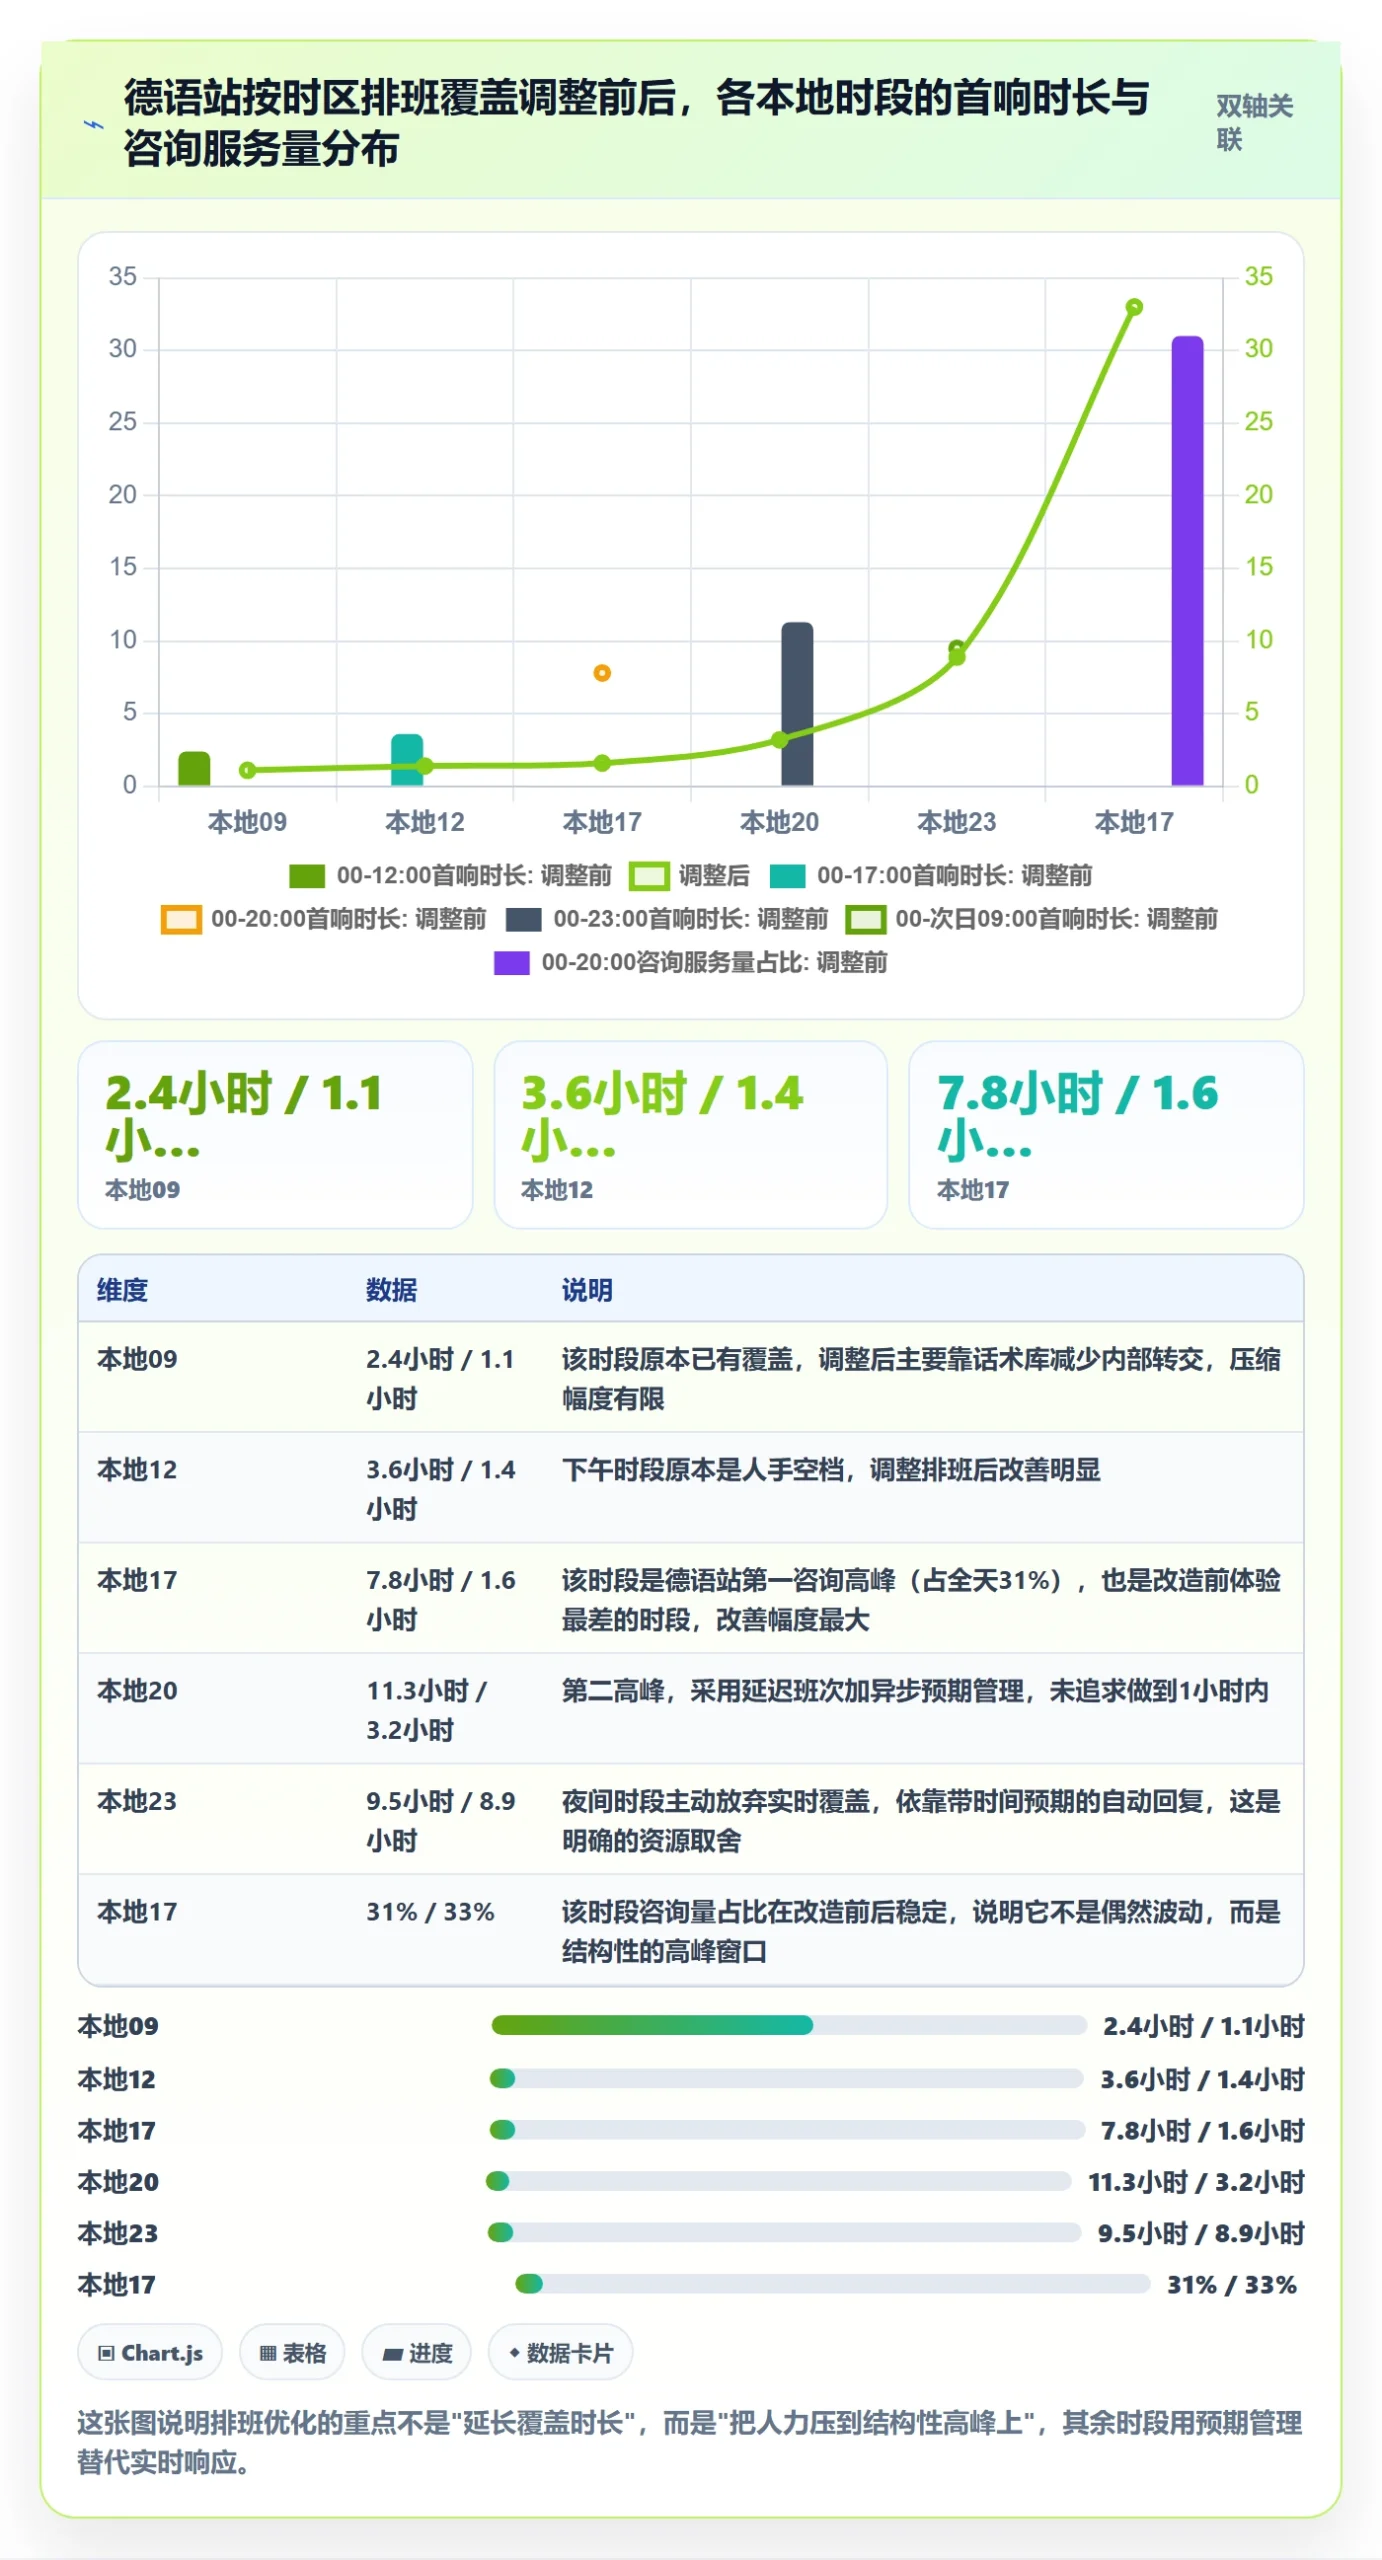Click the progress bar labeled 31% / 33%
The width and height of the screenshot is (1382, 2560).
pyautogui.click(x=832, y=2284)
